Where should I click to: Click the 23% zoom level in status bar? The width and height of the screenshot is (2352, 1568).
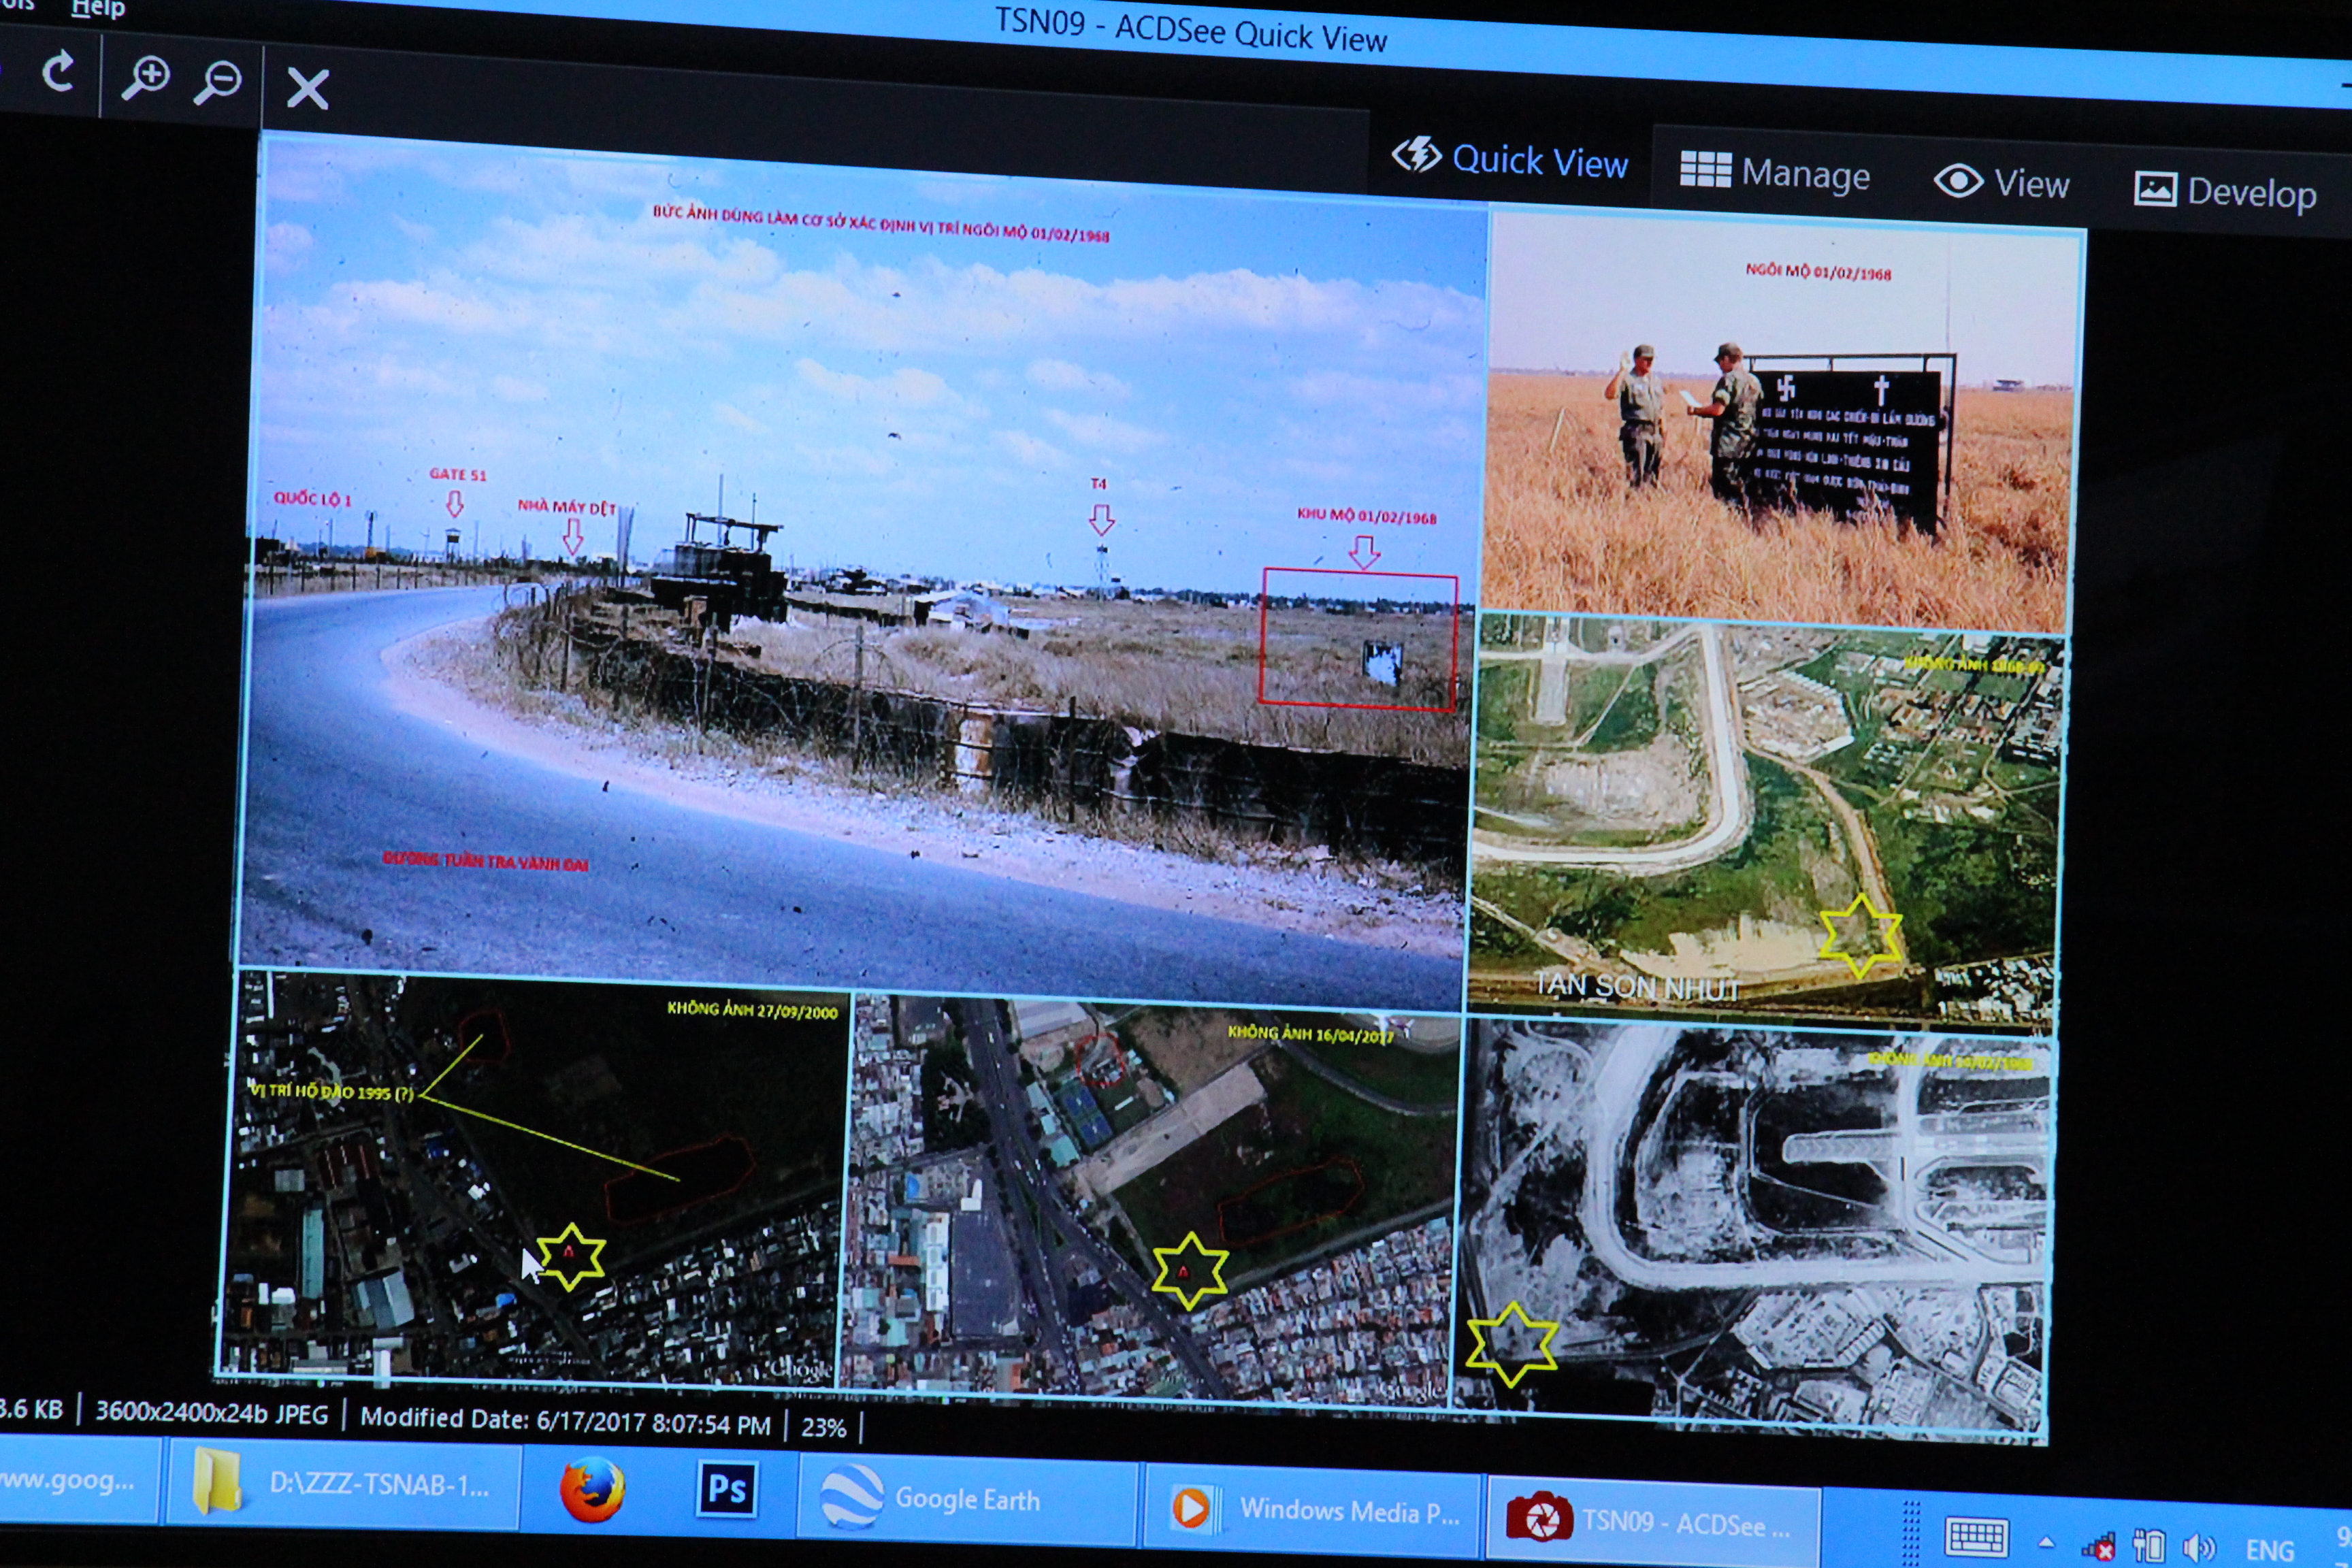(x=823, y=1427)
